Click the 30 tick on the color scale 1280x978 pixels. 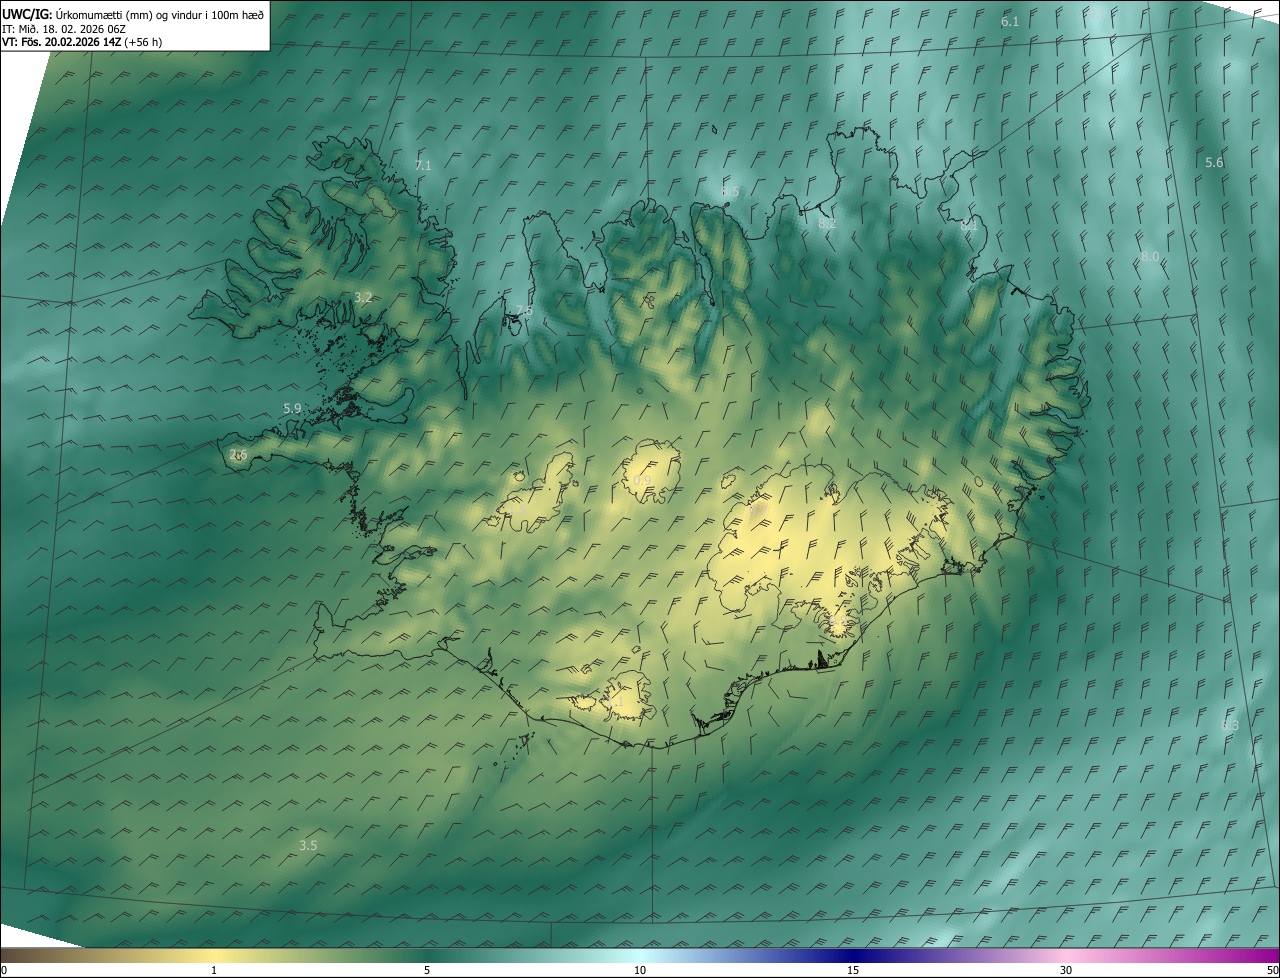click(1066, 971)
